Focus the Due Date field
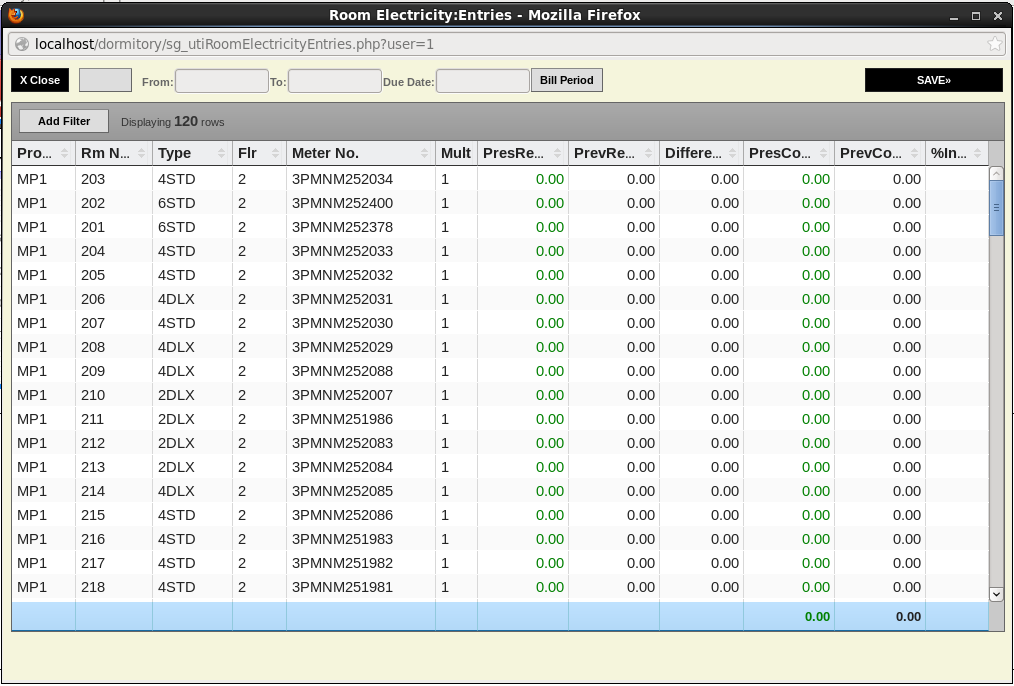Image resolution: width=1014 pixels, height=686 pixels. (482, 81)
